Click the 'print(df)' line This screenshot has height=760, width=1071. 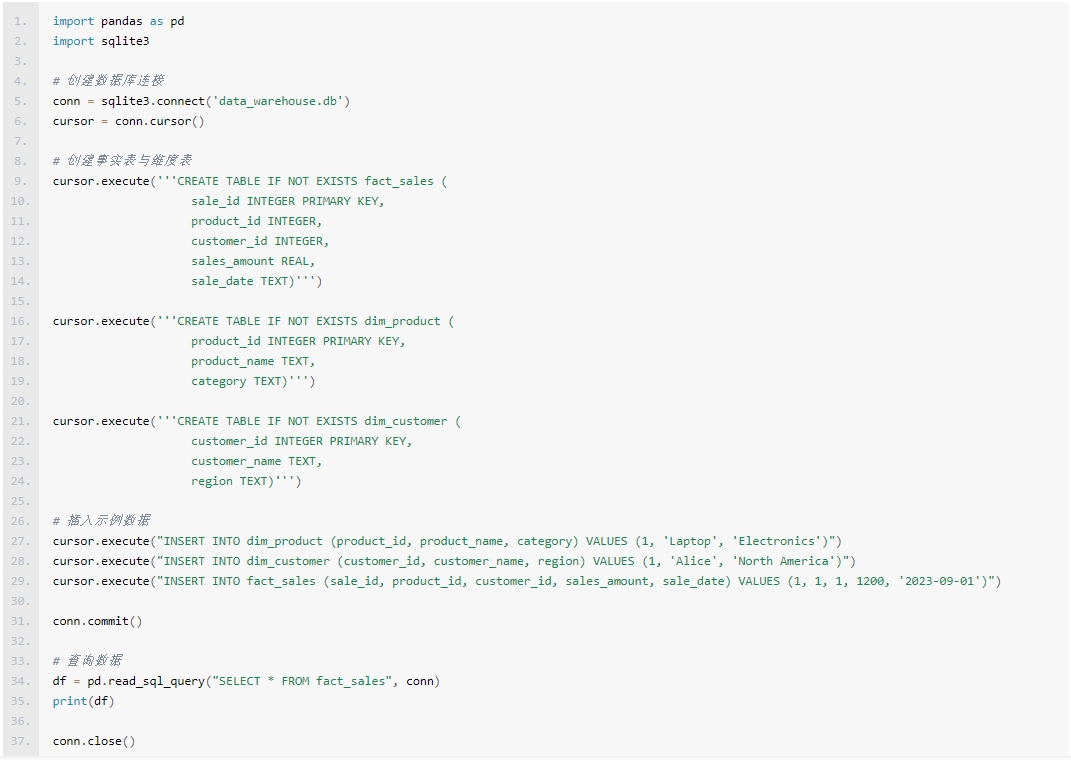(x=84, y=701)
